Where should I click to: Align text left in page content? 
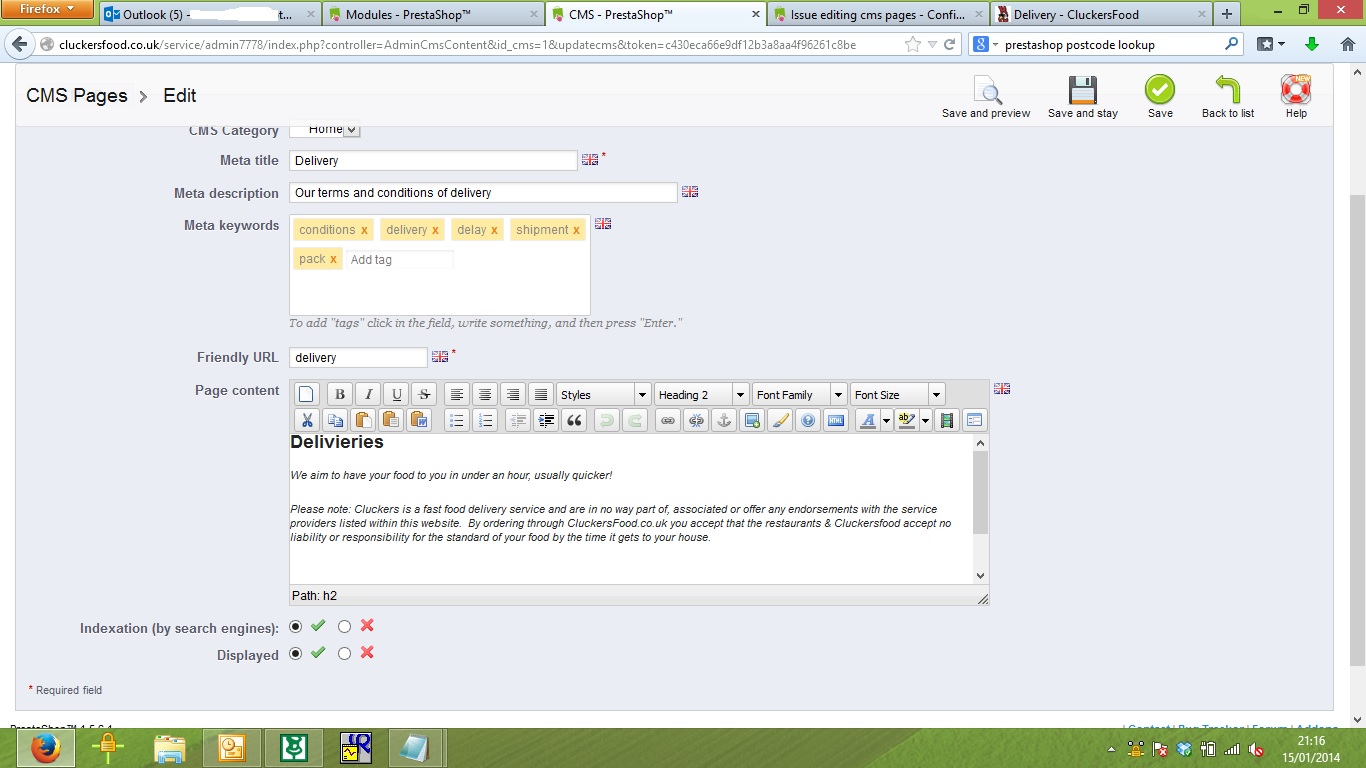click(456, 395)
